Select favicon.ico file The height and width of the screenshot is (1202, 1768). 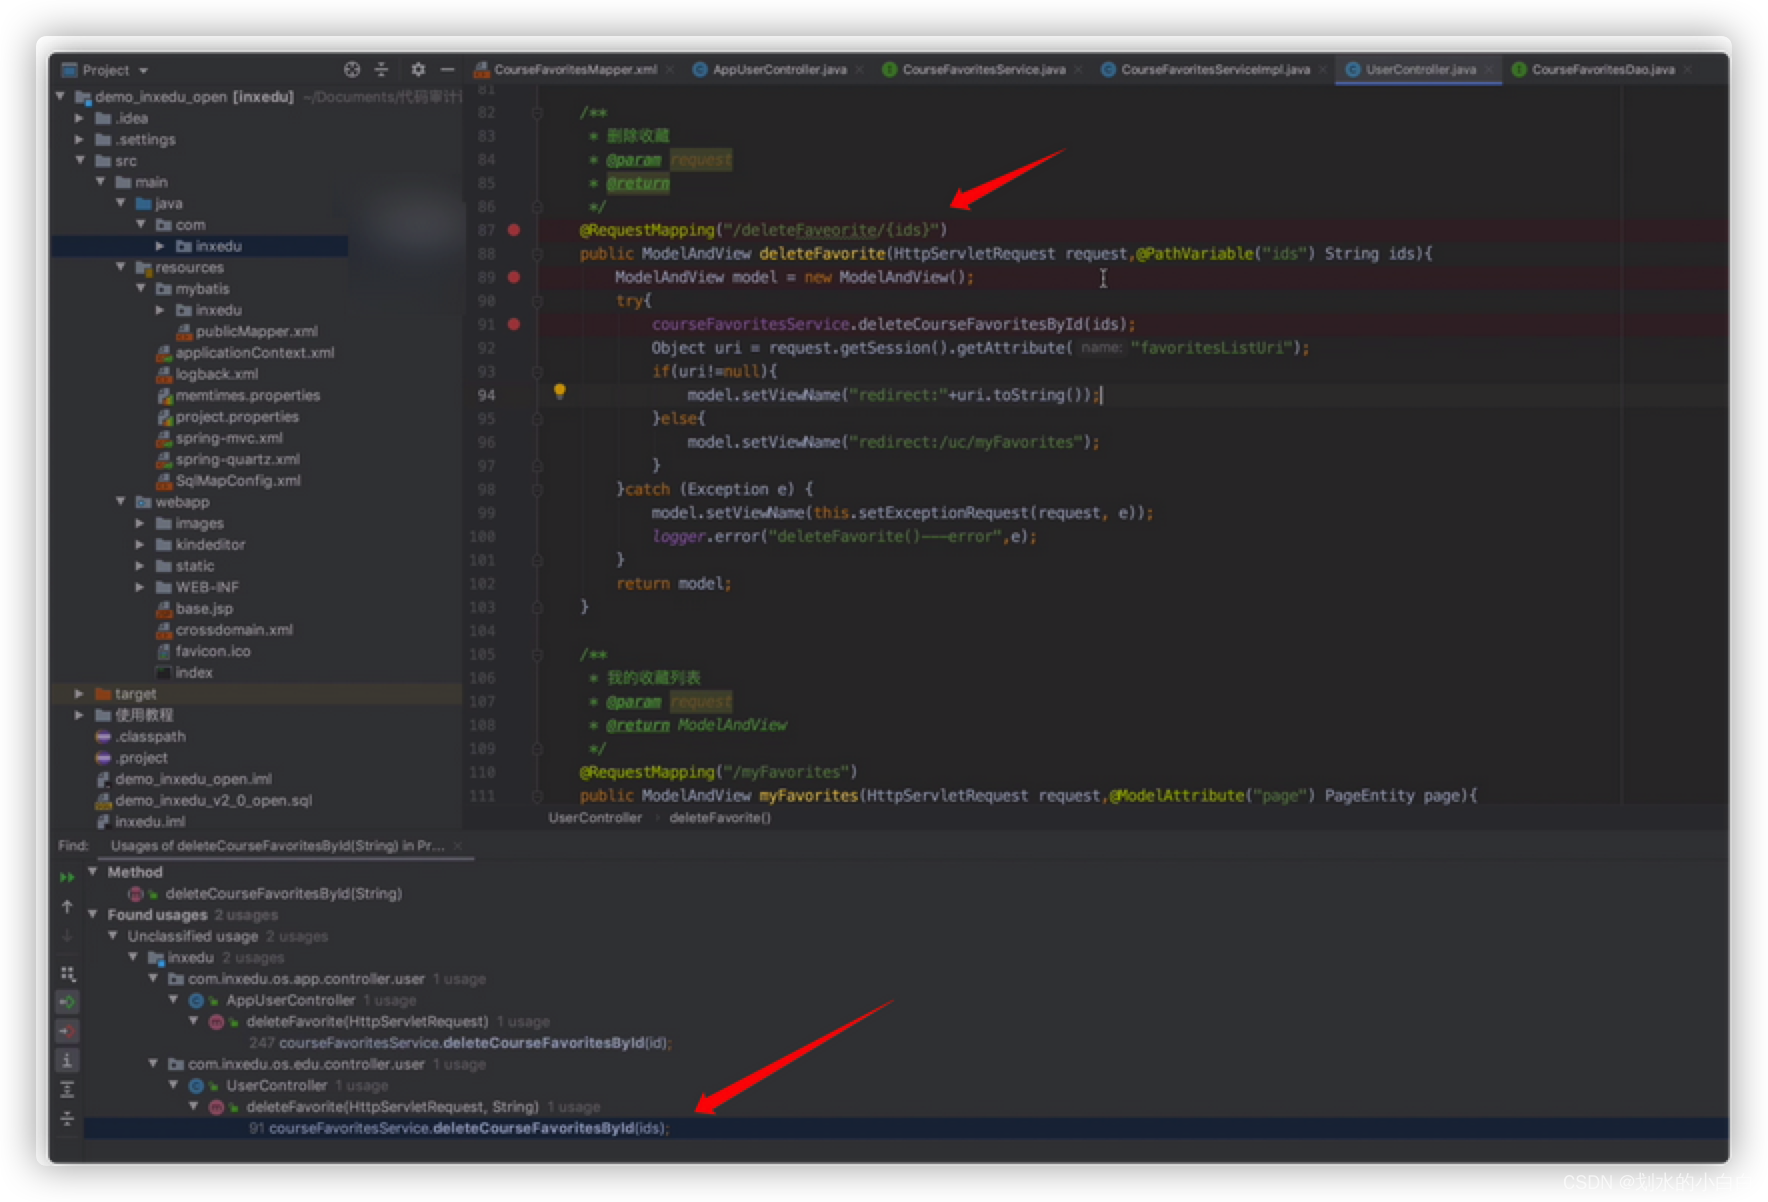pyautogui.click(x=213, y=651)
